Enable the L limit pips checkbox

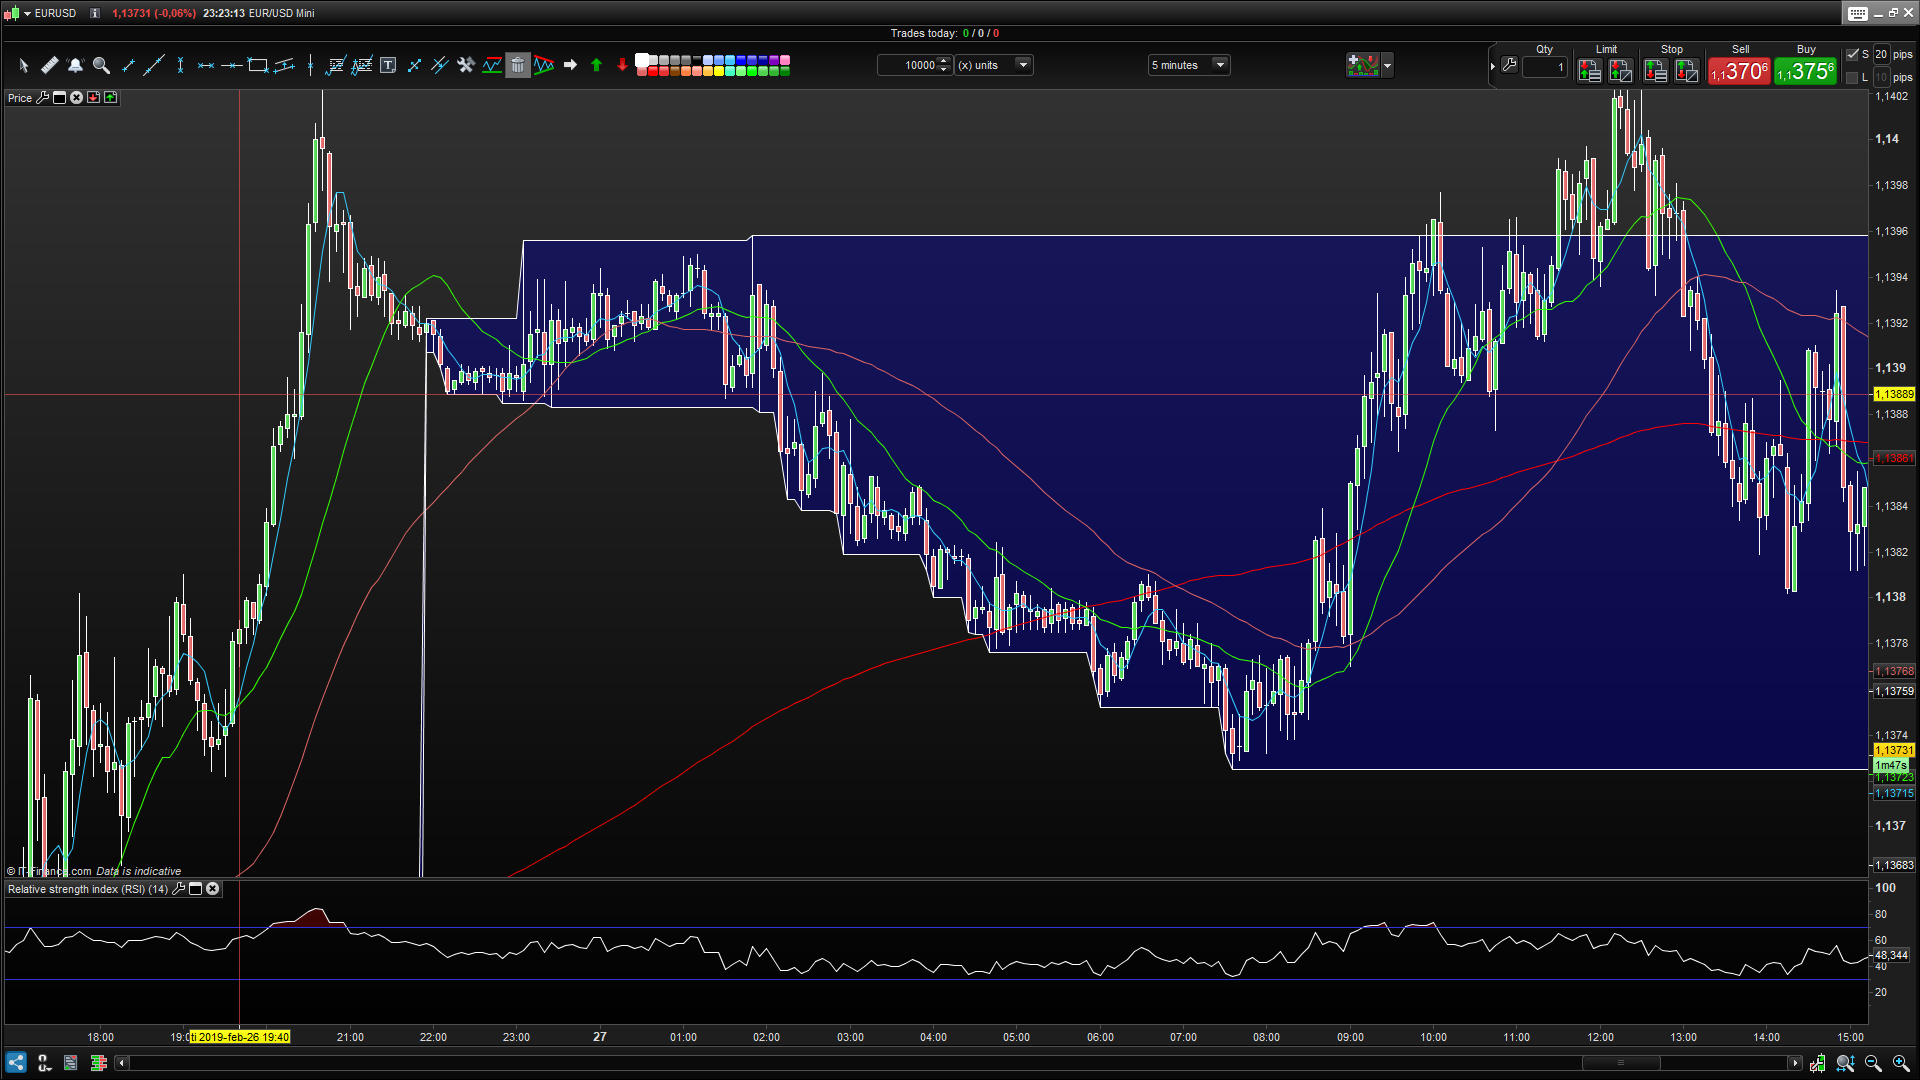1852,77
